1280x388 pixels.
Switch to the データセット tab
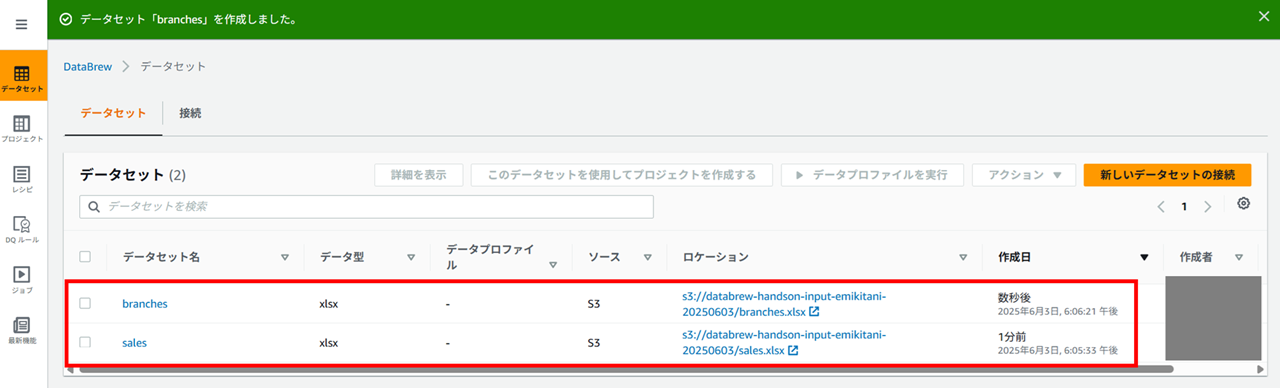[113, 114]
